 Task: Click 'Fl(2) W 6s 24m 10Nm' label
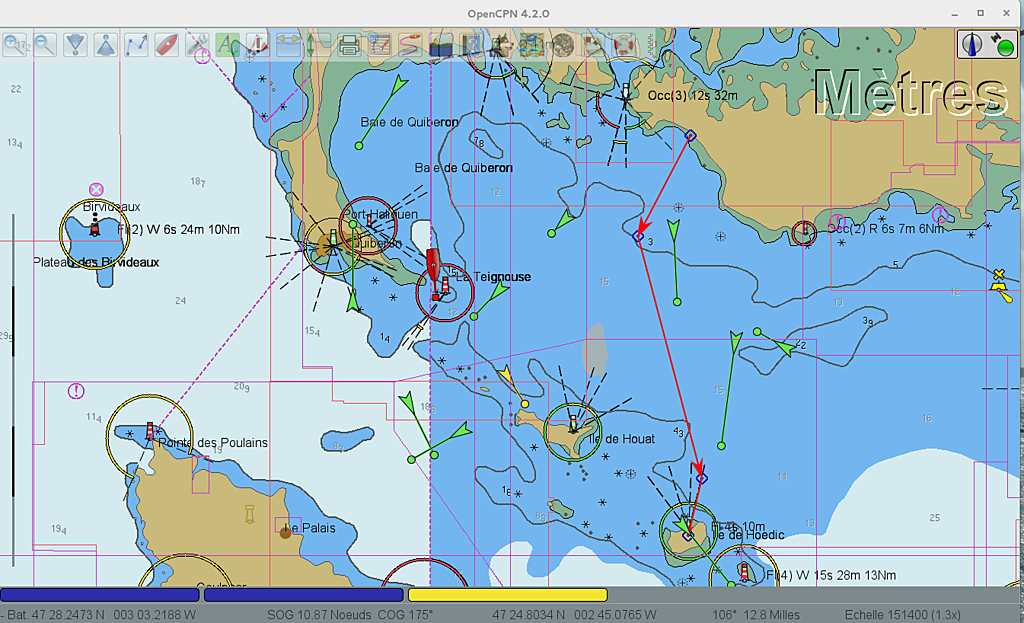[x=178, y=230]
